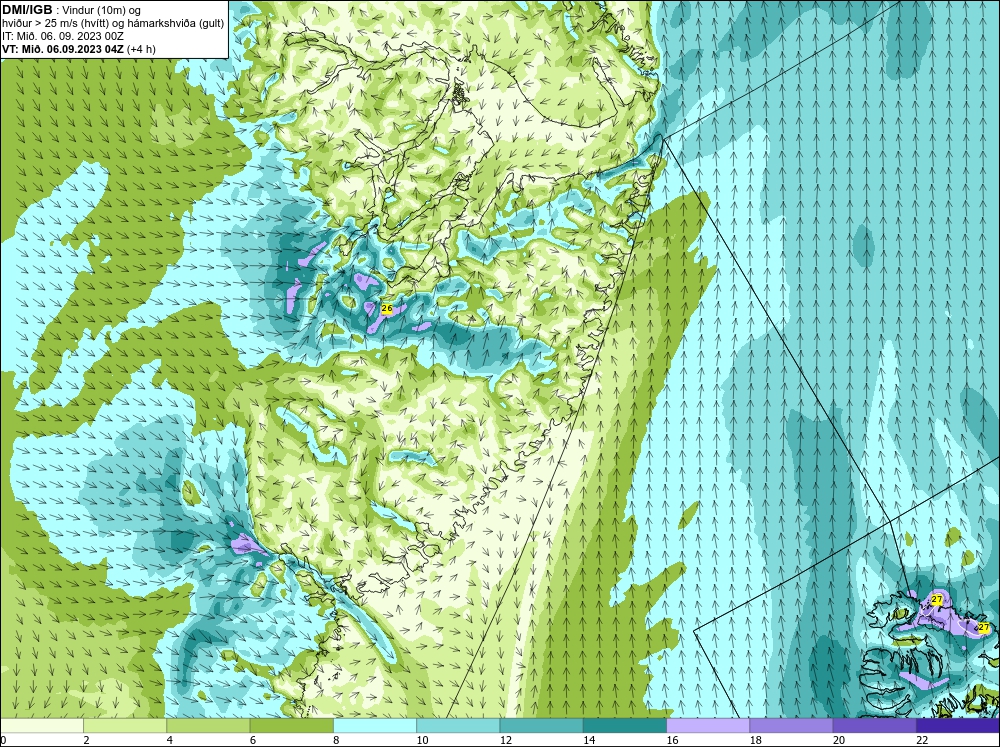The height and width of the screenshot is (747, 1000).
Task: Select the 'VT: Mið. 06.09.2023 04Z (+4 h)' line
Action: pos(78,48)
